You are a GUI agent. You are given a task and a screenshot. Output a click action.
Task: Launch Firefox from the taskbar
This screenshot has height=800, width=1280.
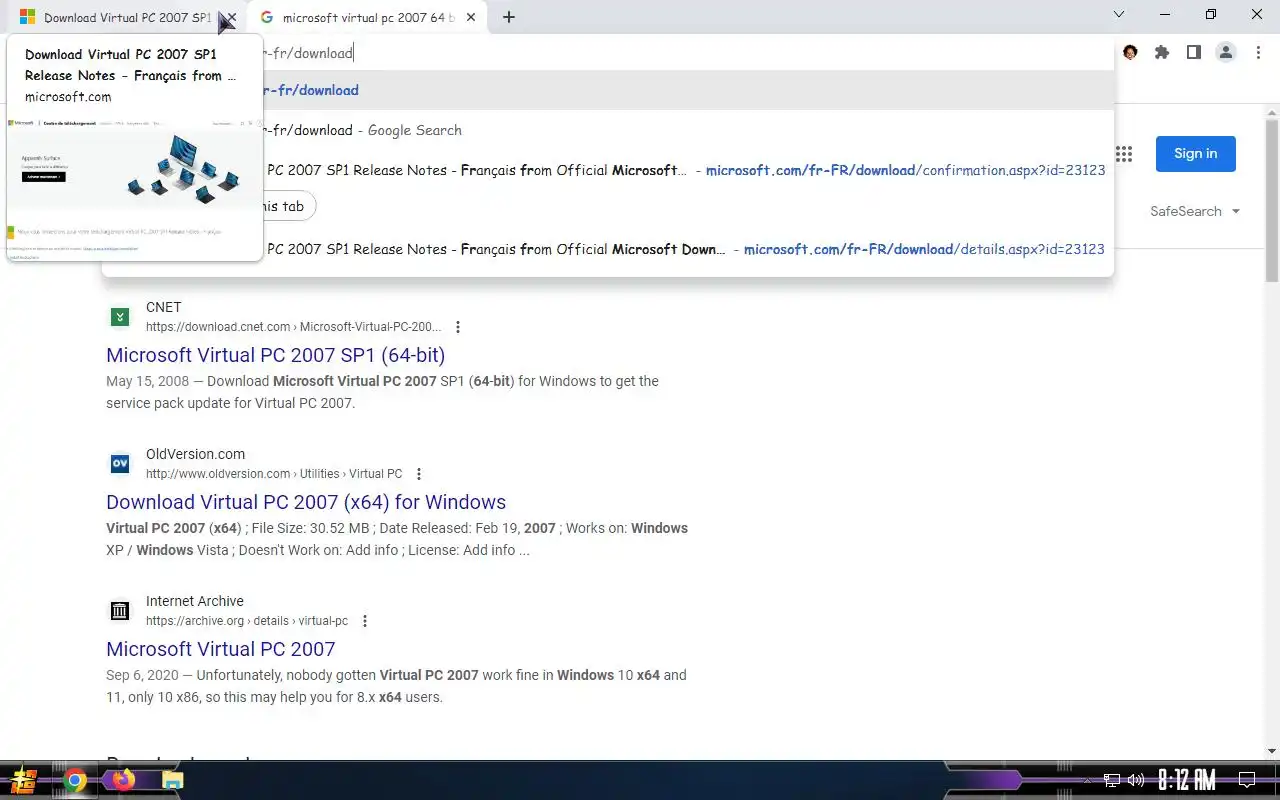(x=123, y=780)
